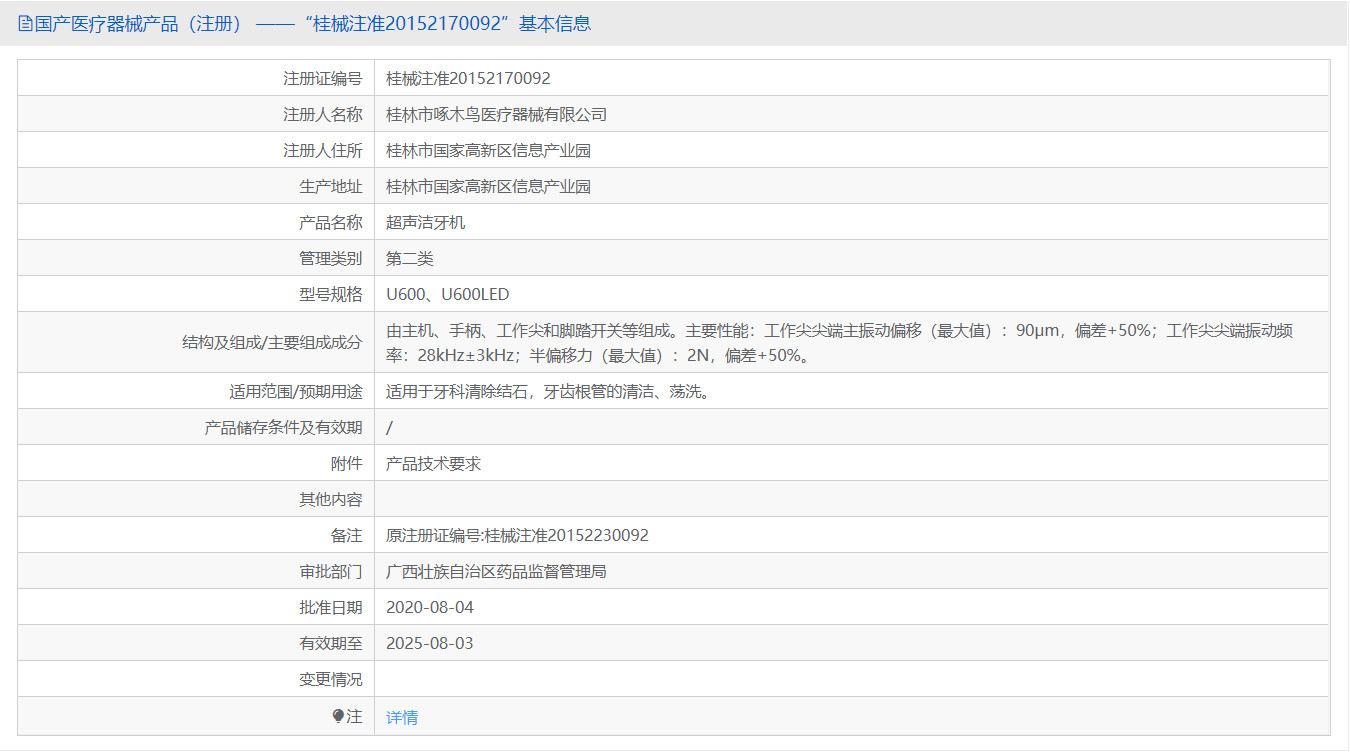Click the 批准日期 label
1350x754 pixels.
(330, 607)
